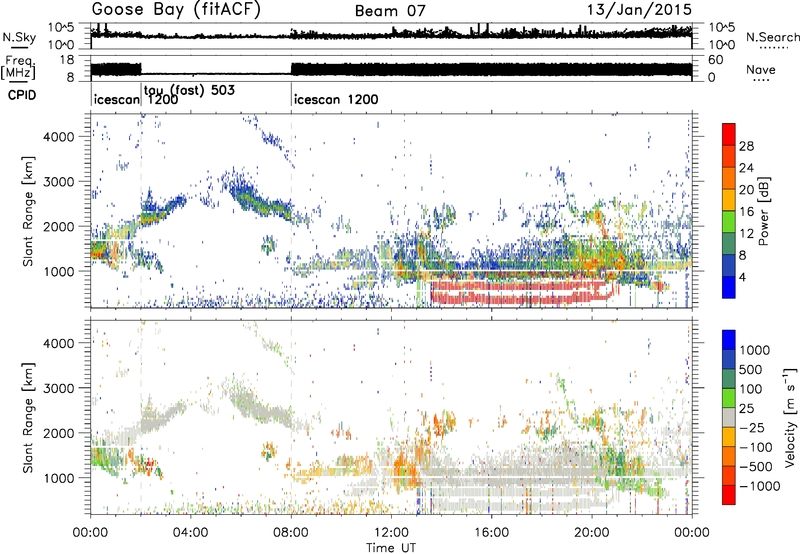The width and height of the screenshot is (800, 554).
Task: Click the '28' tick on Power color bar
Action: tap(746, 146)
